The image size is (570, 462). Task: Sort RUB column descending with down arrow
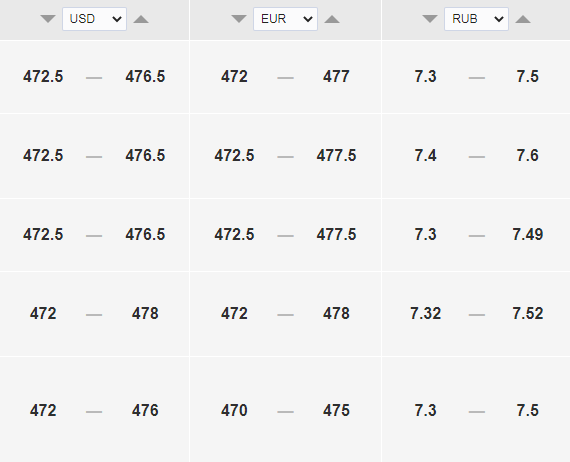[430, 19]
